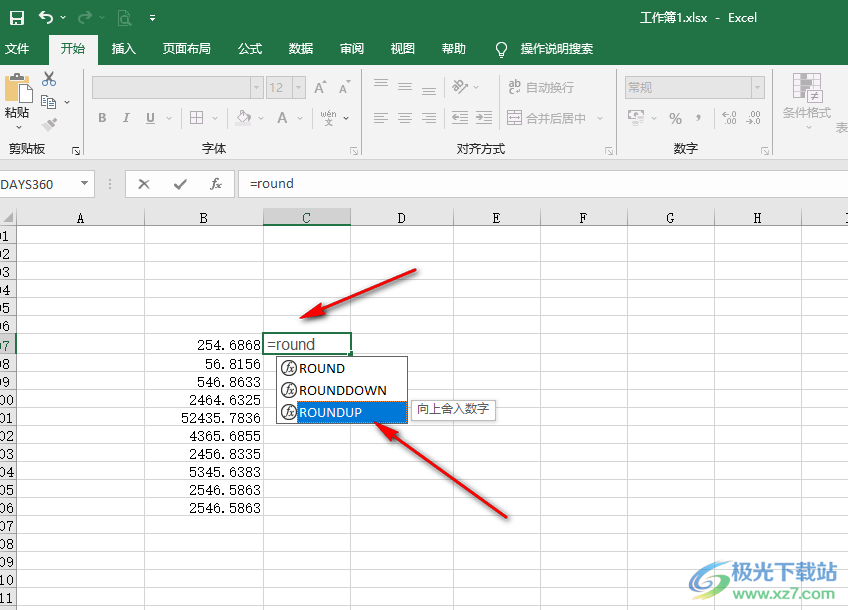The height and width of the screenshot is (610, 848).
Task: Open the 帮助 ribbon tab
Action: click(453, 49)
